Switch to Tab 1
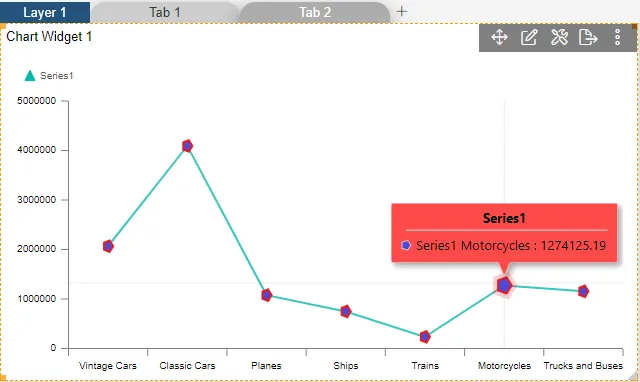This screenshot has height=382, width=640. tap(165, 12)
